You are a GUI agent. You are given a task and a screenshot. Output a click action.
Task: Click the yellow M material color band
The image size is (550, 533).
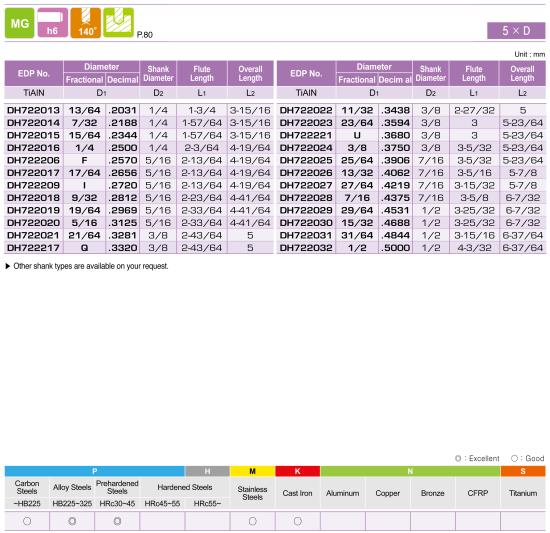click(x=253, y=471)
